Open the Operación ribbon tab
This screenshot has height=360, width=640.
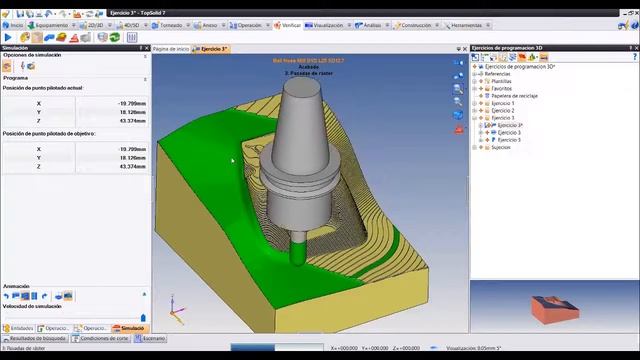click(x=246, y=25)
